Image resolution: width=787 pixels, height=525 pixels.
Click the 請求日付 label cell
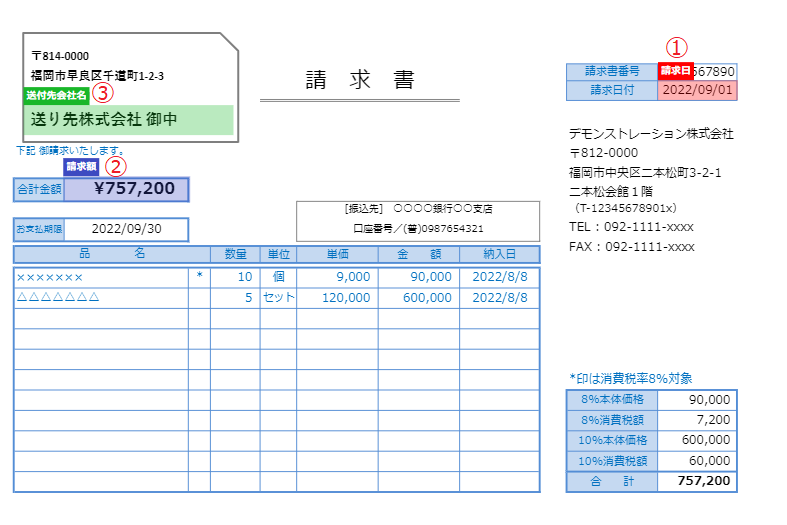coord(612,90)
